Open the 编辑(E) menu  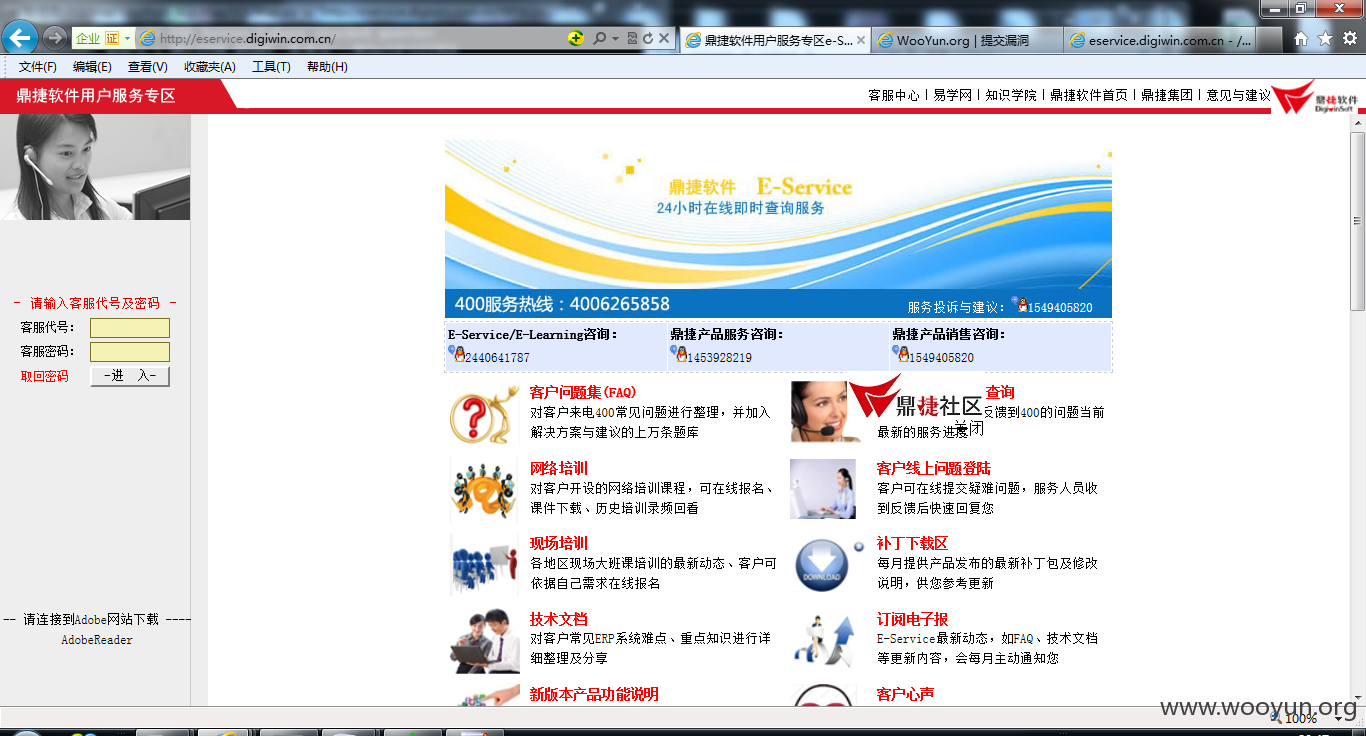pyautogui.click(x=92, y=67)
